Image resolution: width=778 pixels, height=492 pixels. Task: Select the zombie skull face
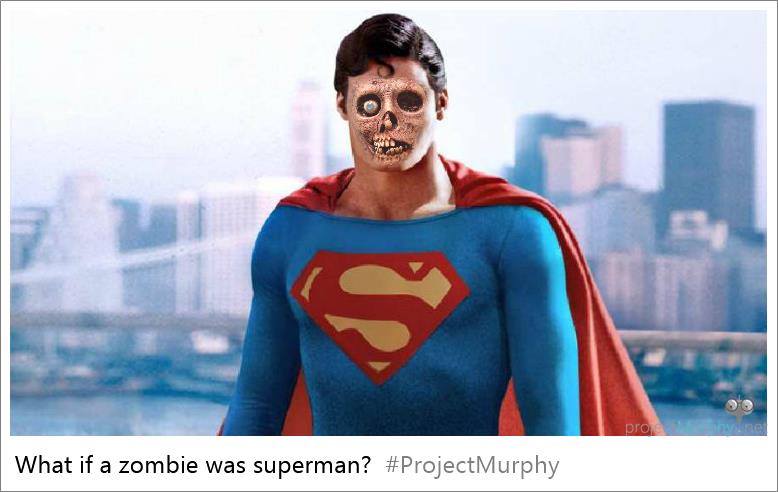(x=390, y=123)
